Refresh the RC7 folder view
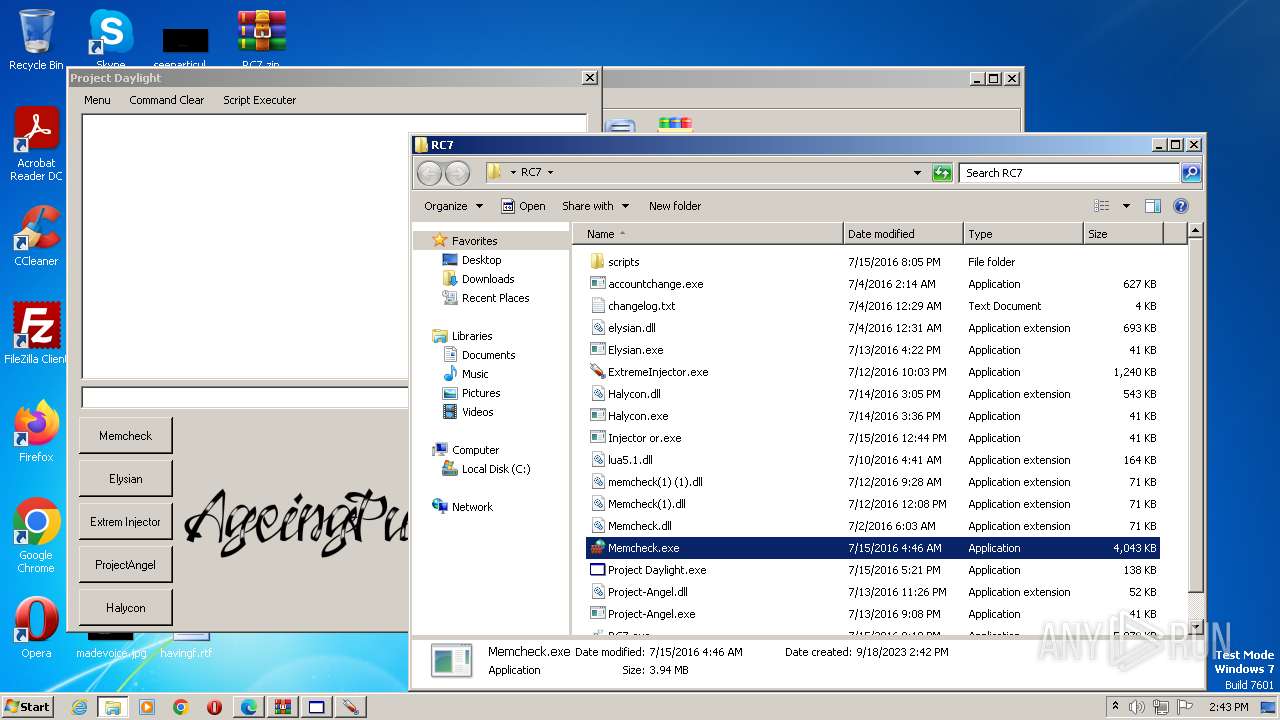This screenshot has width=1280, height=720. [x=941, y=173]
